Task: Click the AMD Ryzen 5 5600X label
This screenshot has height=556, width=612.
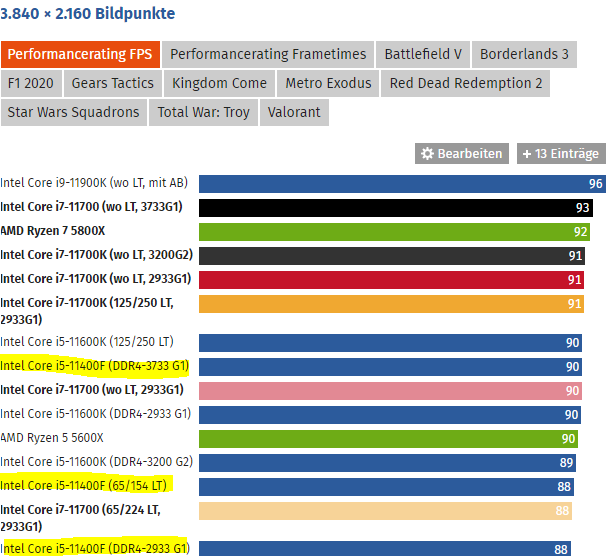Action: tap(52, 438)
